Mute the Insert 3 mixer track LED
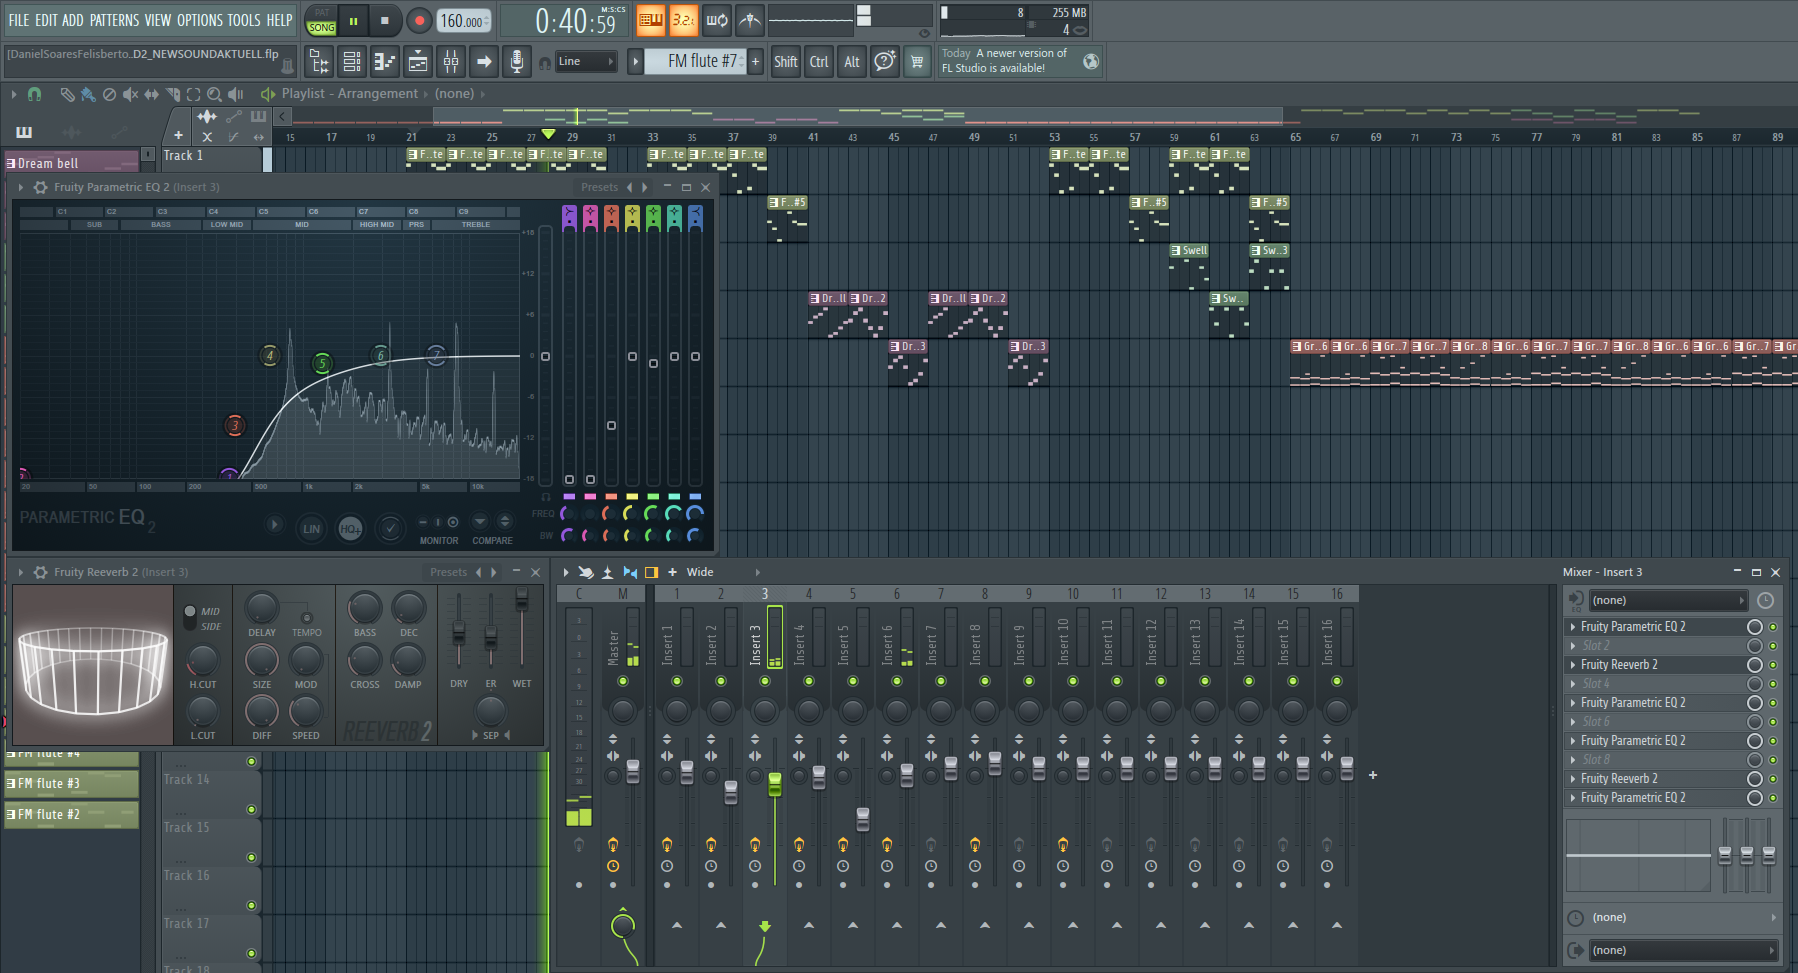Screen dimensions: 1798x973 coord(765,681)
